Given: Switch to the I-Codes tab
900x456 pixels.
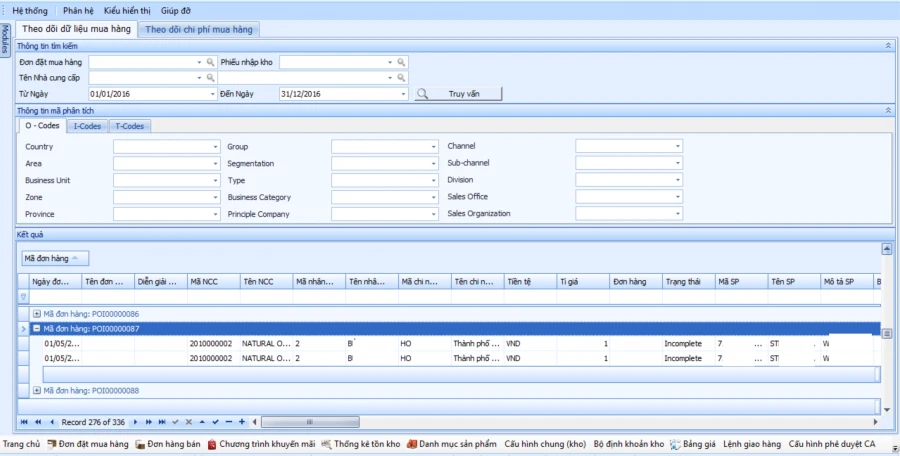Looking at the screenshot, I should (x=87, y=126).
